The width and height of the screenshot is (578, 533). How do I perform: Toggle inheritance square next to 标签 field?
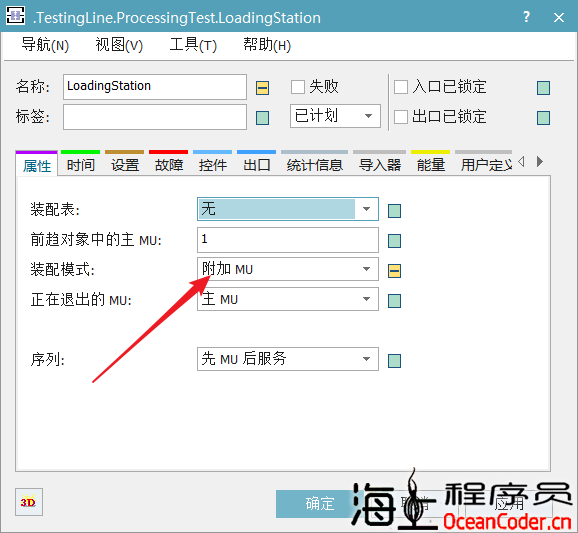[262, 118]
